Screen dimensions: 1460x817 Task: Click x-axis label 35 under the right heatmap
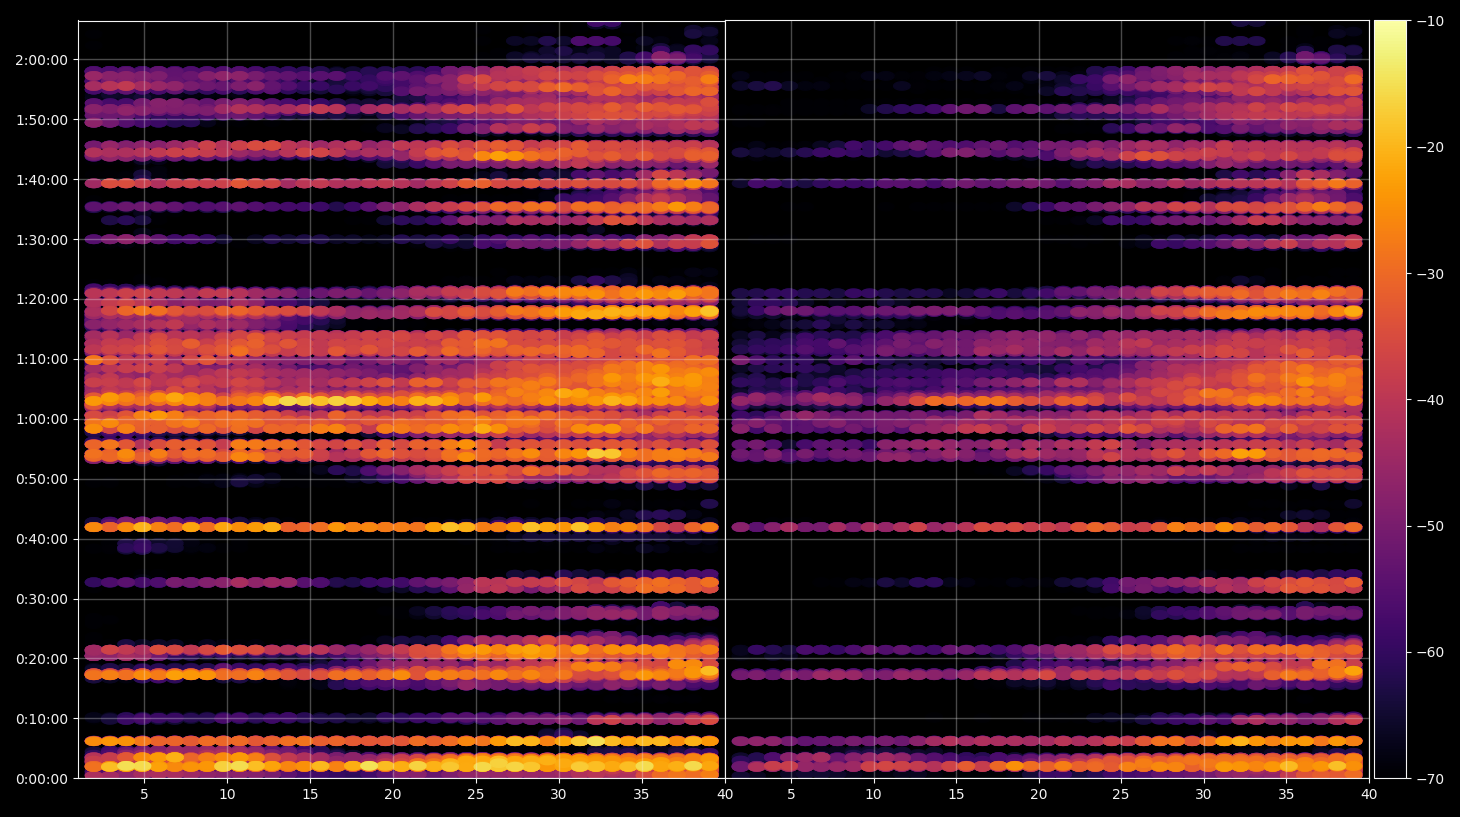1286,794
